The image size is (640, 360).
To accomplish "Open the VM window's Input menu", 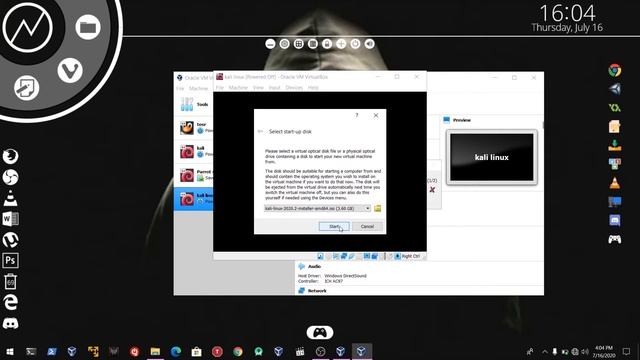I will (274, 88).
